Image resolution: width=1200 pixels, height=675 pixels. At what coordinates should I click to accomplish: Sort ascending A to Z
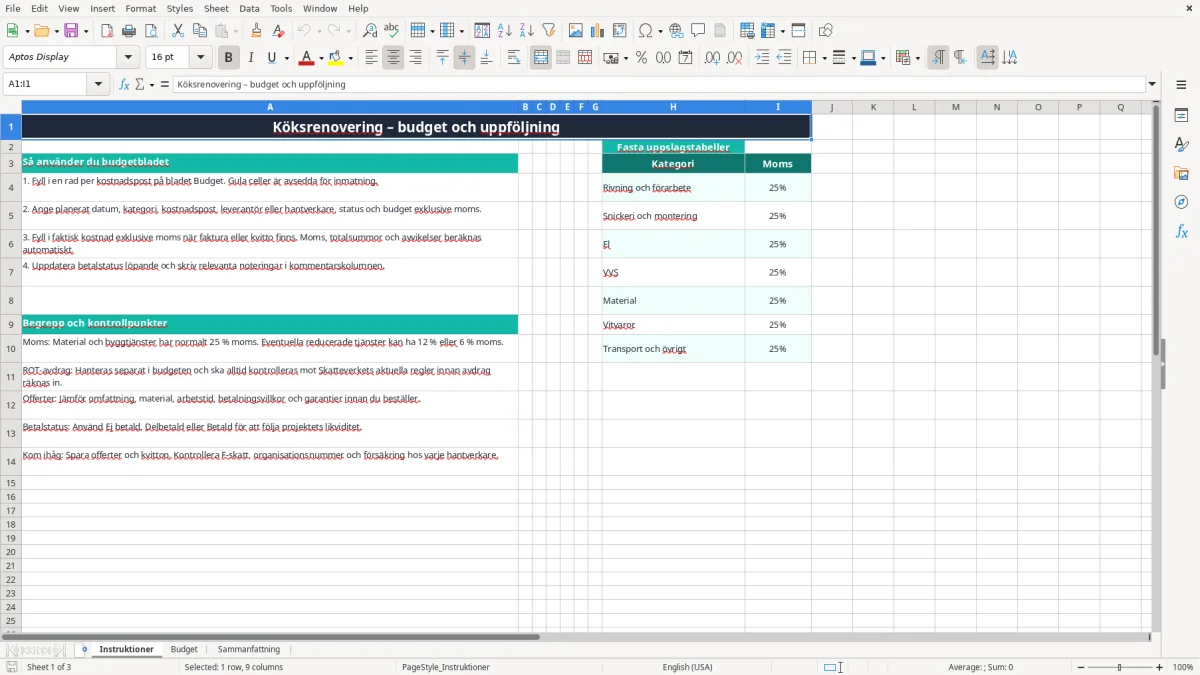click(505, 31)
